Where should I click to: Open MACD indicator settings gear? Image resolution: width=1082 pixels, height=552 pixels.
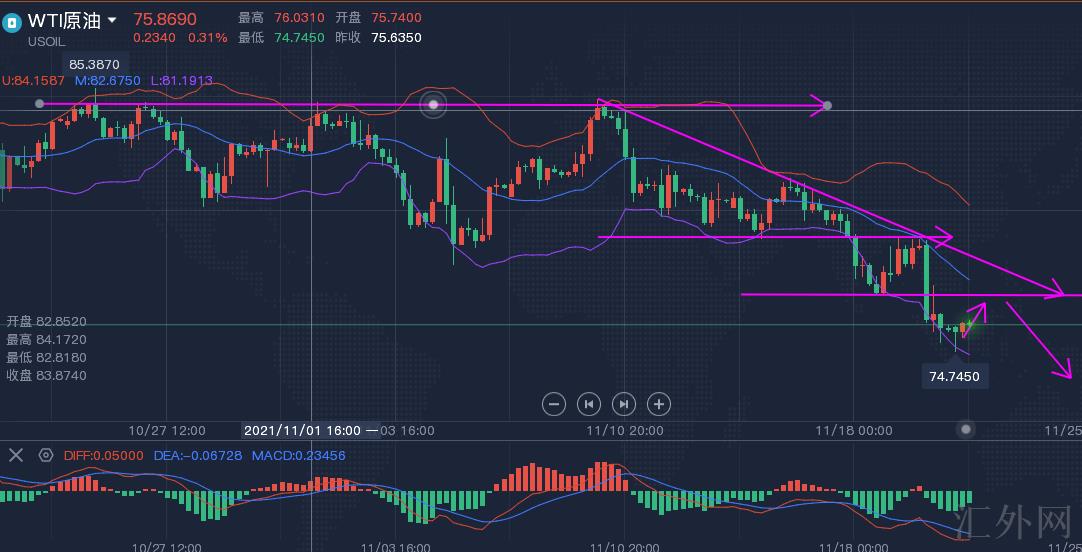45,455
